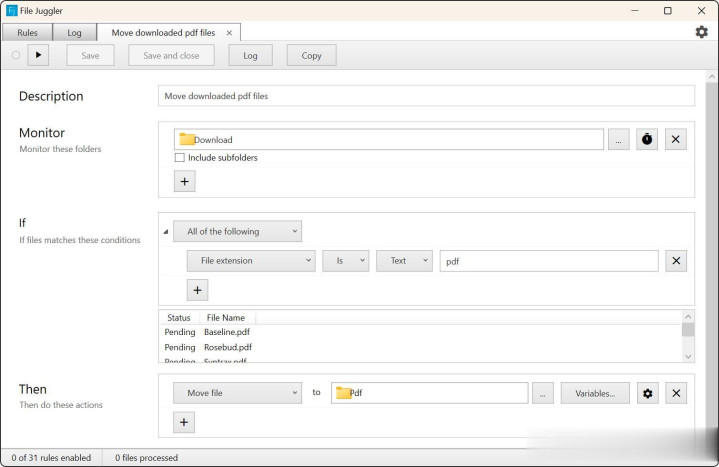Image resolution: width=719 pixels, height=467 pixels.
Task: Click the Pdf destination folder field
Action: pyautogui.click(x=430, y=393)
